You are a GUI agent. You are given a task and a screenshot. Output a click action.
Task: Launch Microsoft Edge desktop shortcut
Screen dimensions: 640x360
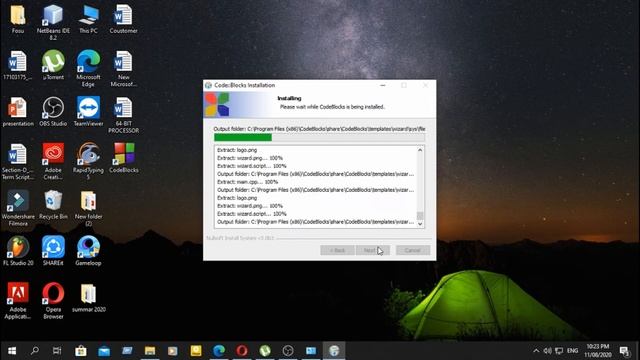click(88, 69)
